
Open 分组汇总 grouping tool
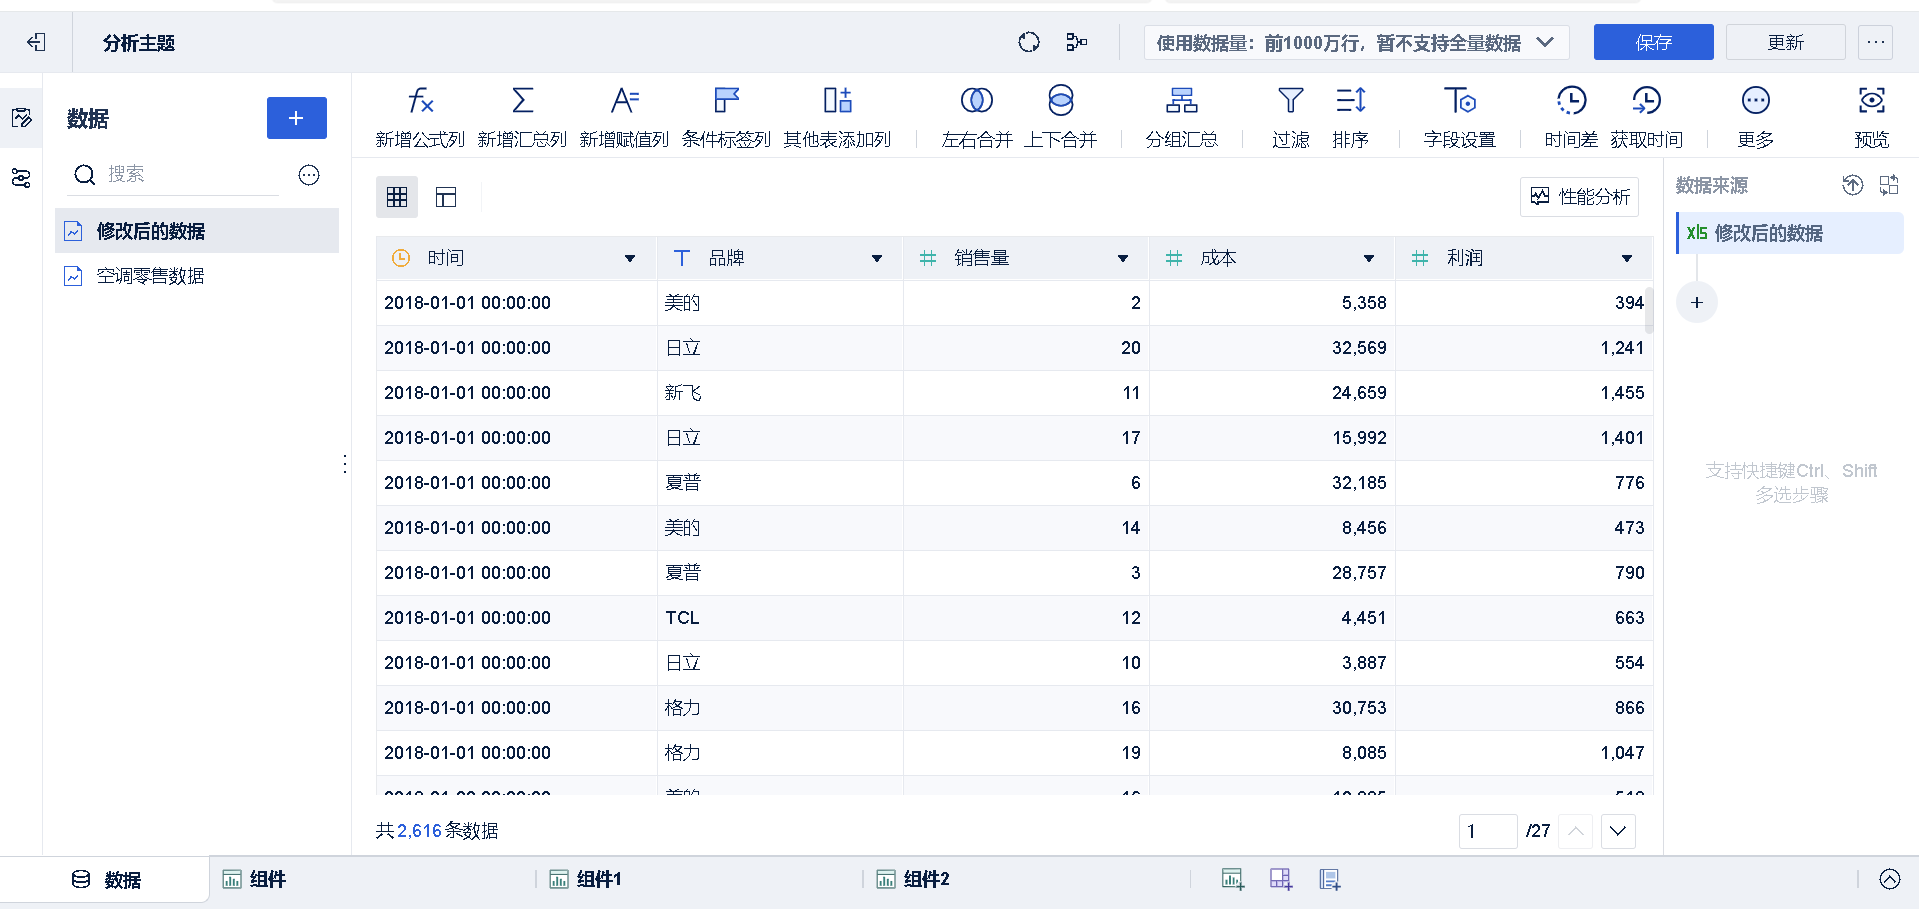(x=1182, y=117)
